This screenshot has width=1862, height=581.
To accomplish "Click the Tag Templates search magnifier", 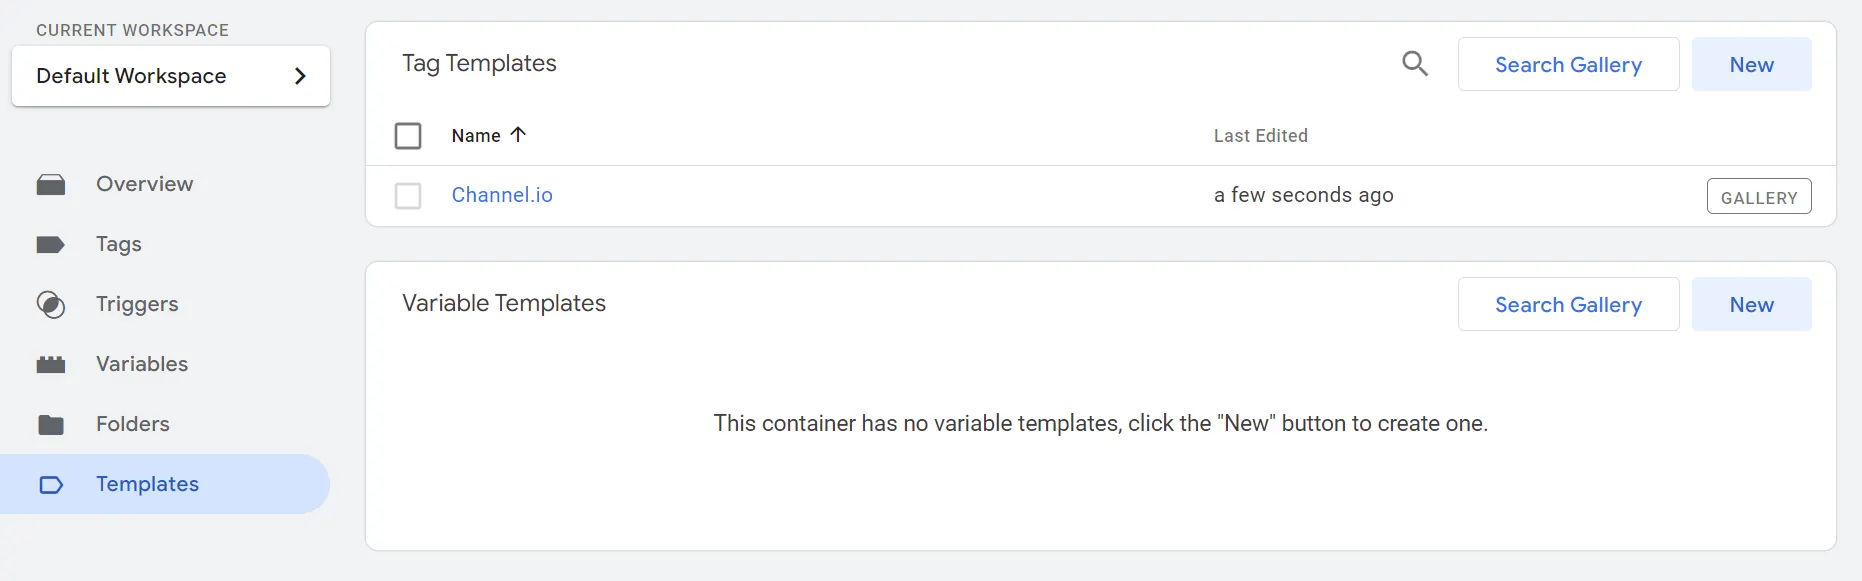I will click(x=1414, y=64).
